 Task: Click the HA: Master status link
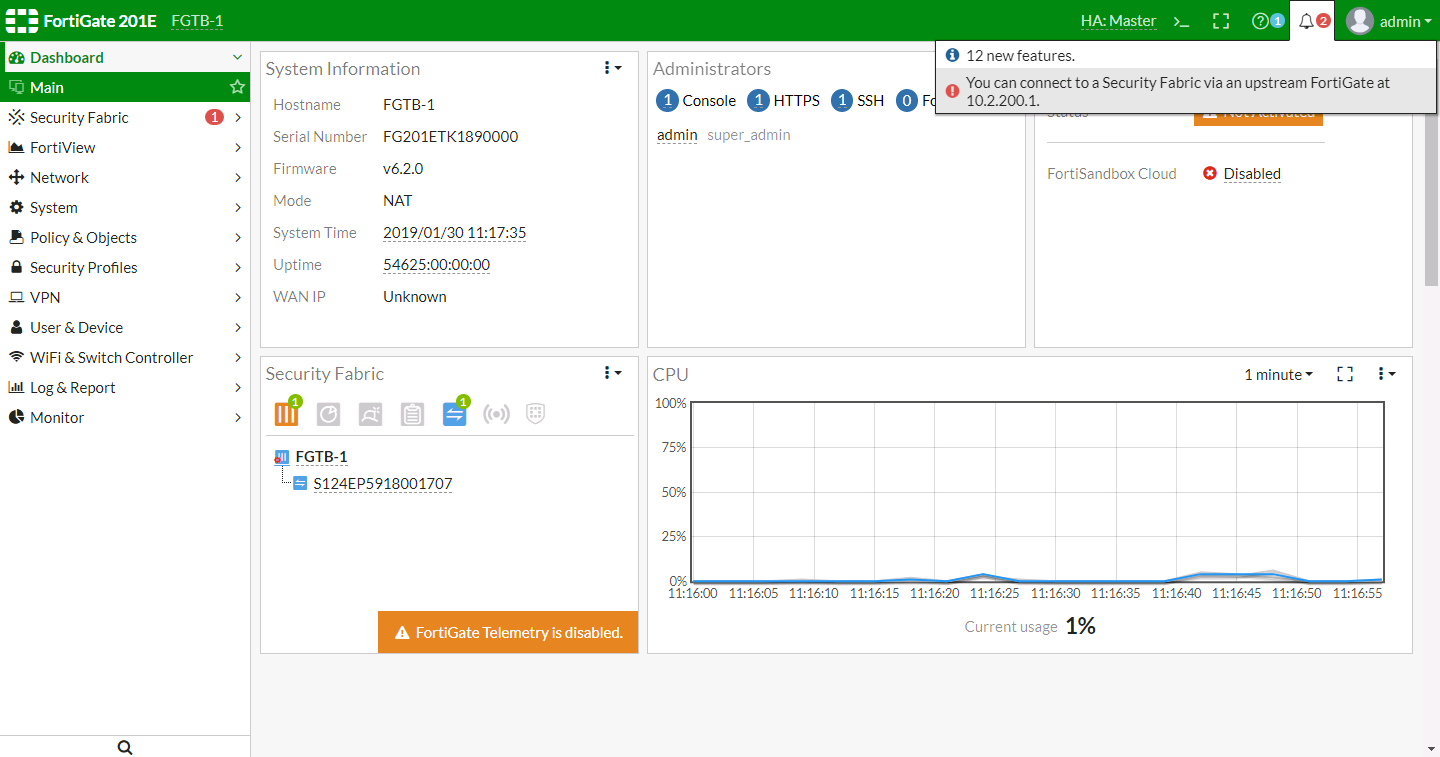pyautogui.click(x=1118, y=21)
